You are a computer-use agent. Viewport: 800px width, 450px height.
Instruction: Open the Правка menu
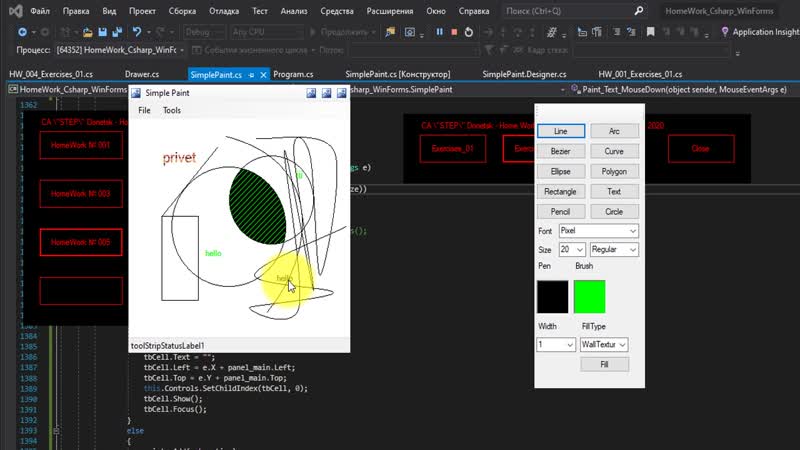[76, 11]
